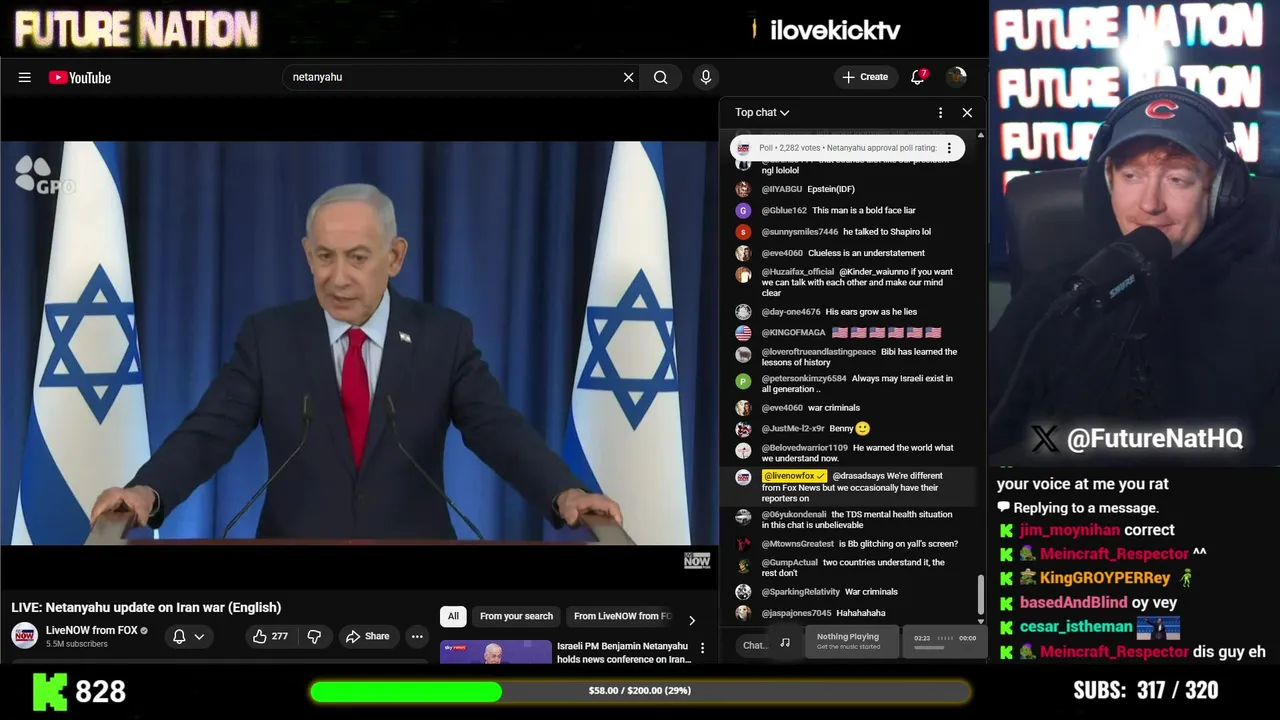This screenshot has width=1280, height=720.
Task: Open the poll banner three-dot menu
Action: click(949, 148)
